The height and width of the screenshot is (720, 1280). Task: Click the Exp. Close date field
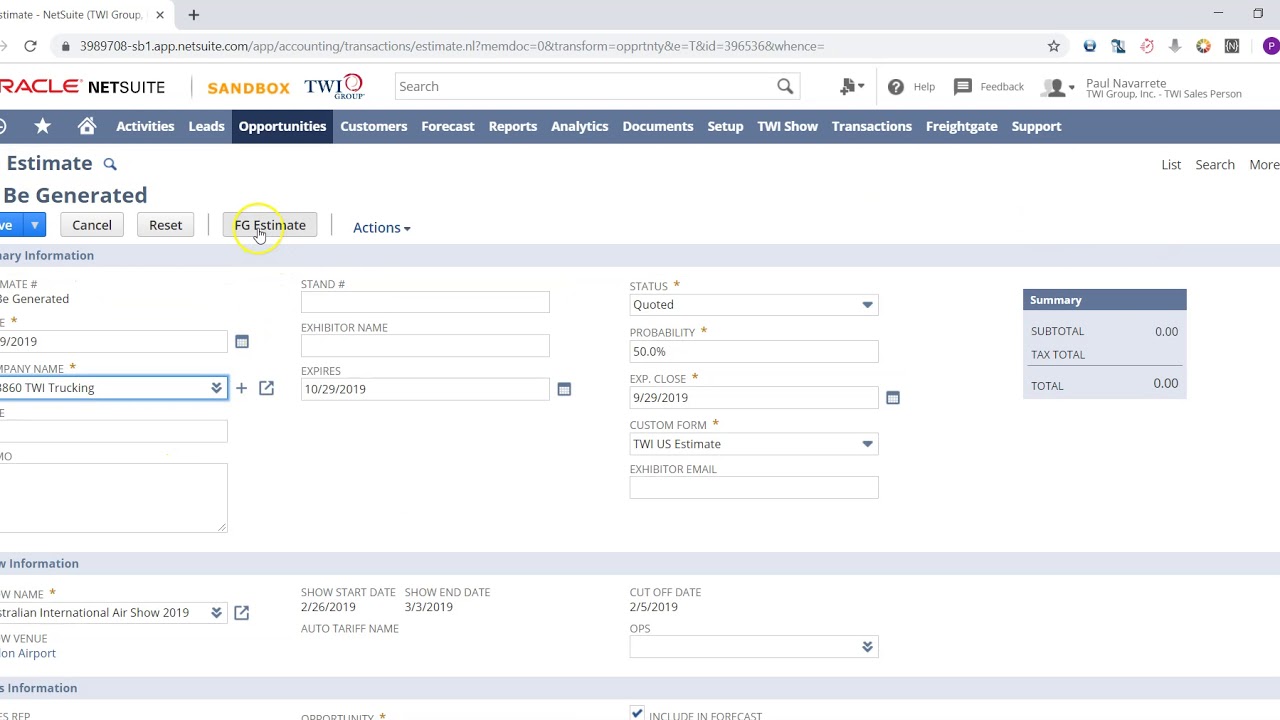[754, 398]
